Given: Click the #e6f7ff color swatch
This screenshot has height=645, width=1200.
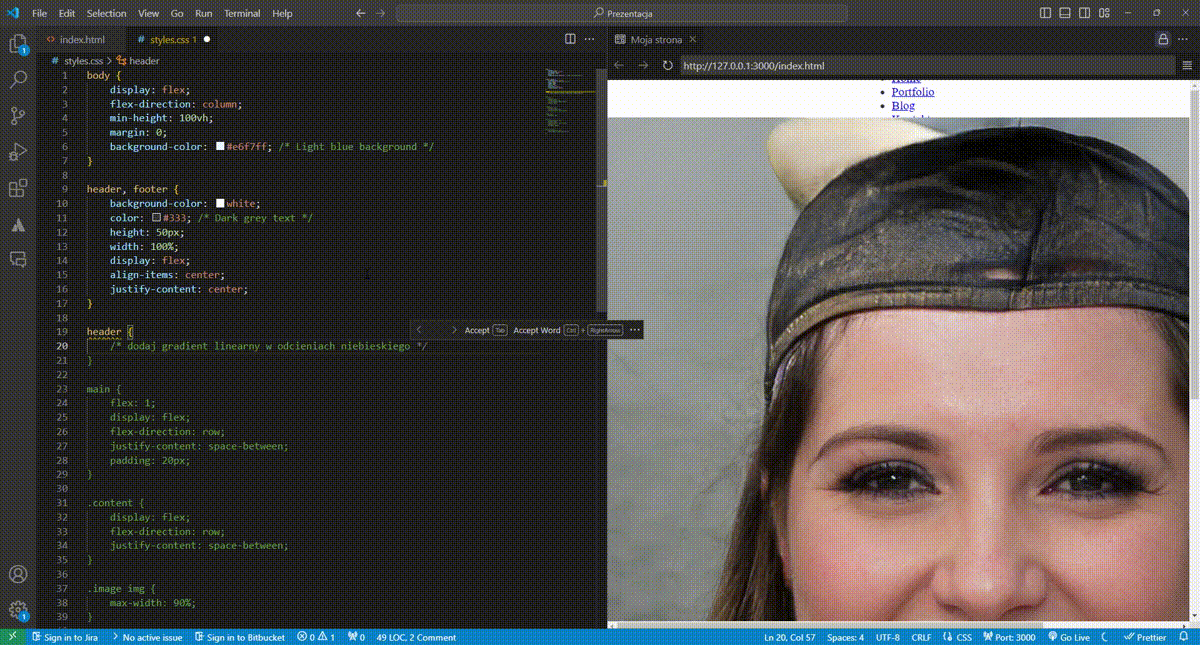Looking at the screenshot, I should coord(220,146).
